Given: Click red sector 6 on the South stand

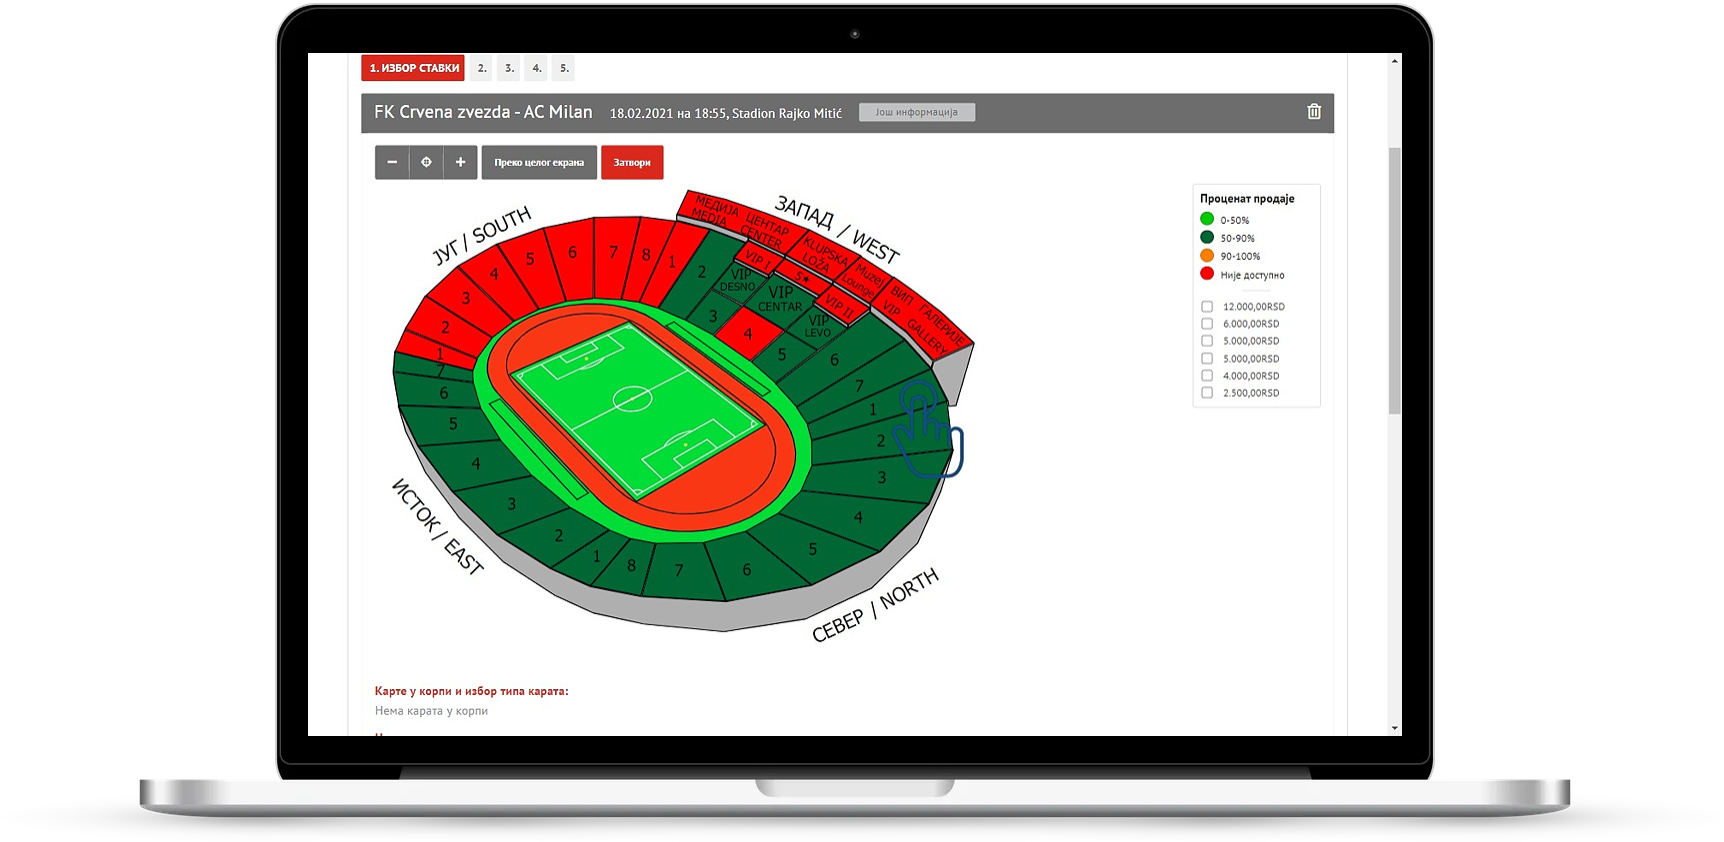Looking at the screenshot, I should coord(572,253).
